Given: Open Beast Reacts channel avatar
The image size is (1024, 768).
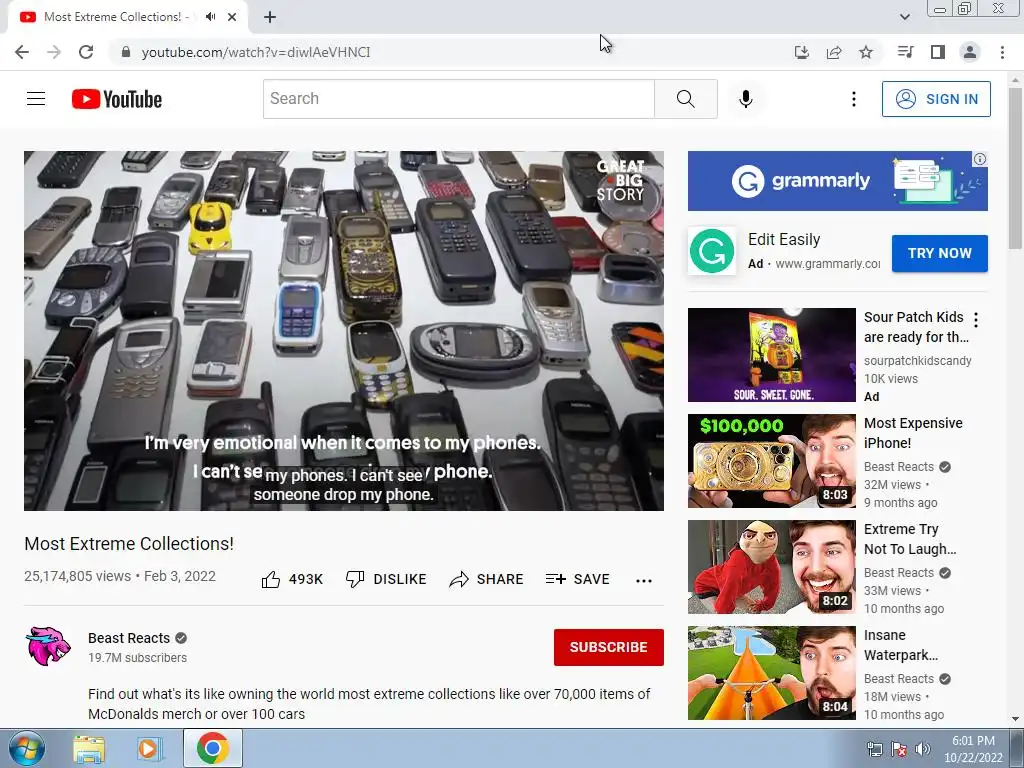Looking at the screenshot, I should (x=48, y=647).
